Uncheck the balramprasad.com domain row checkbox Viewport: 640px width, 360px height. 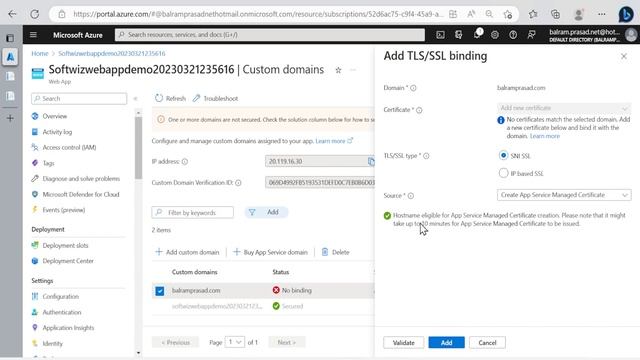point(160,291)
